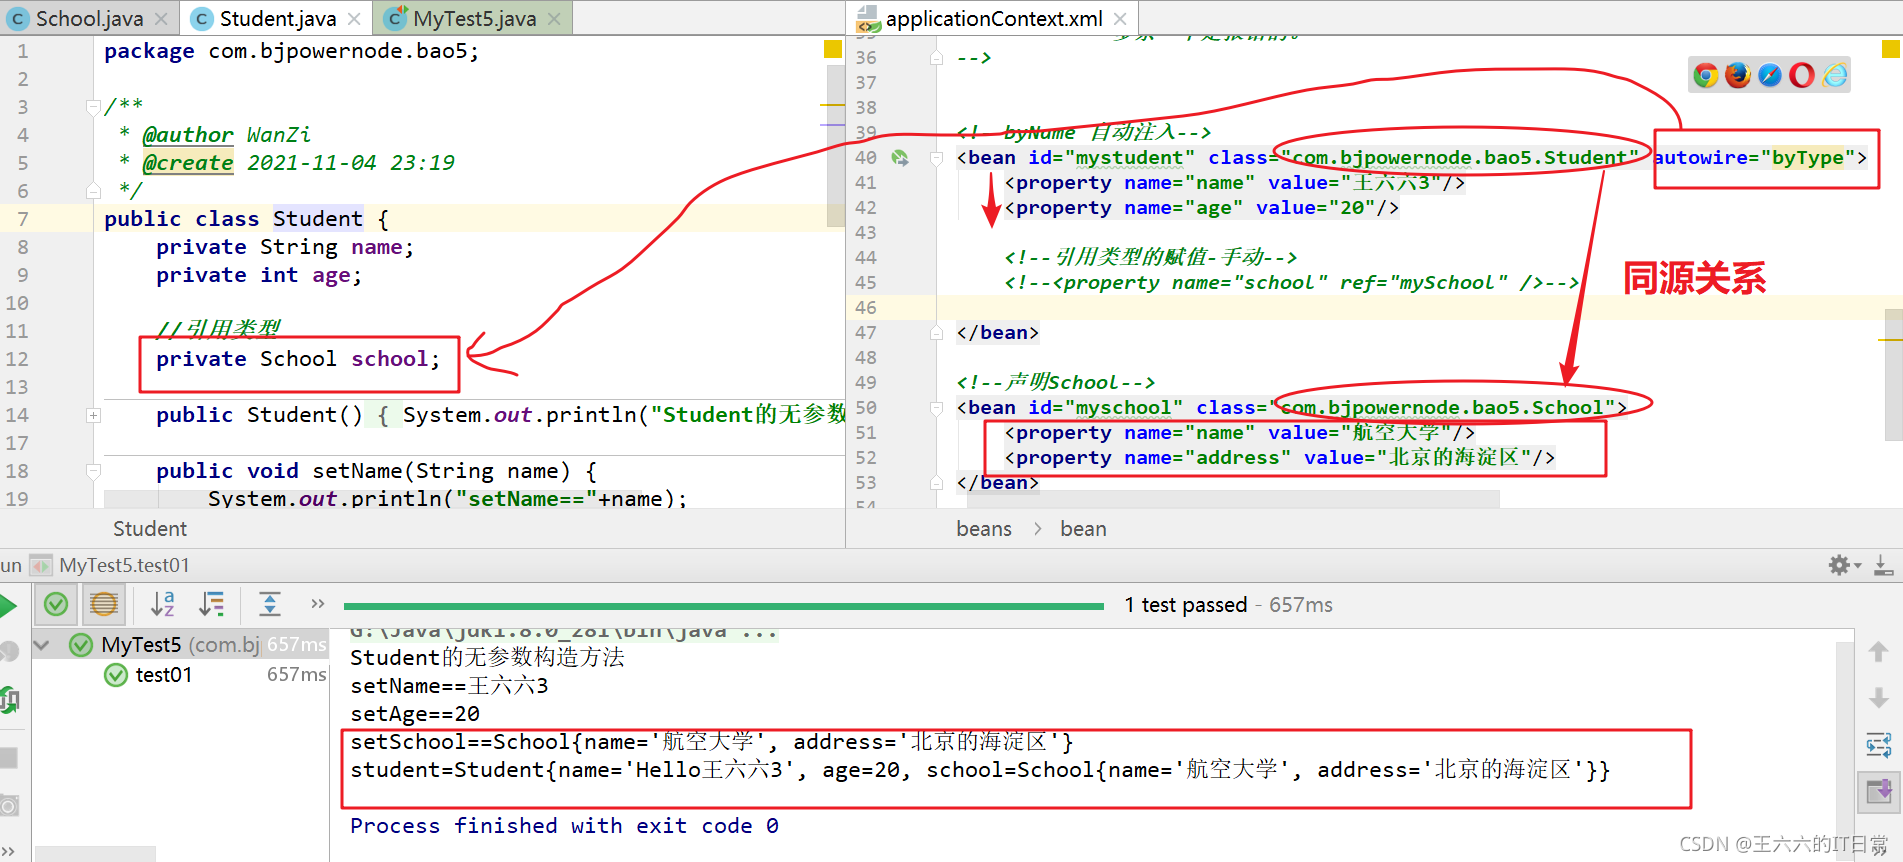Screen dimensions: 1903x862
Task: Expand more run sidebar actions
Action: [8, 851]
